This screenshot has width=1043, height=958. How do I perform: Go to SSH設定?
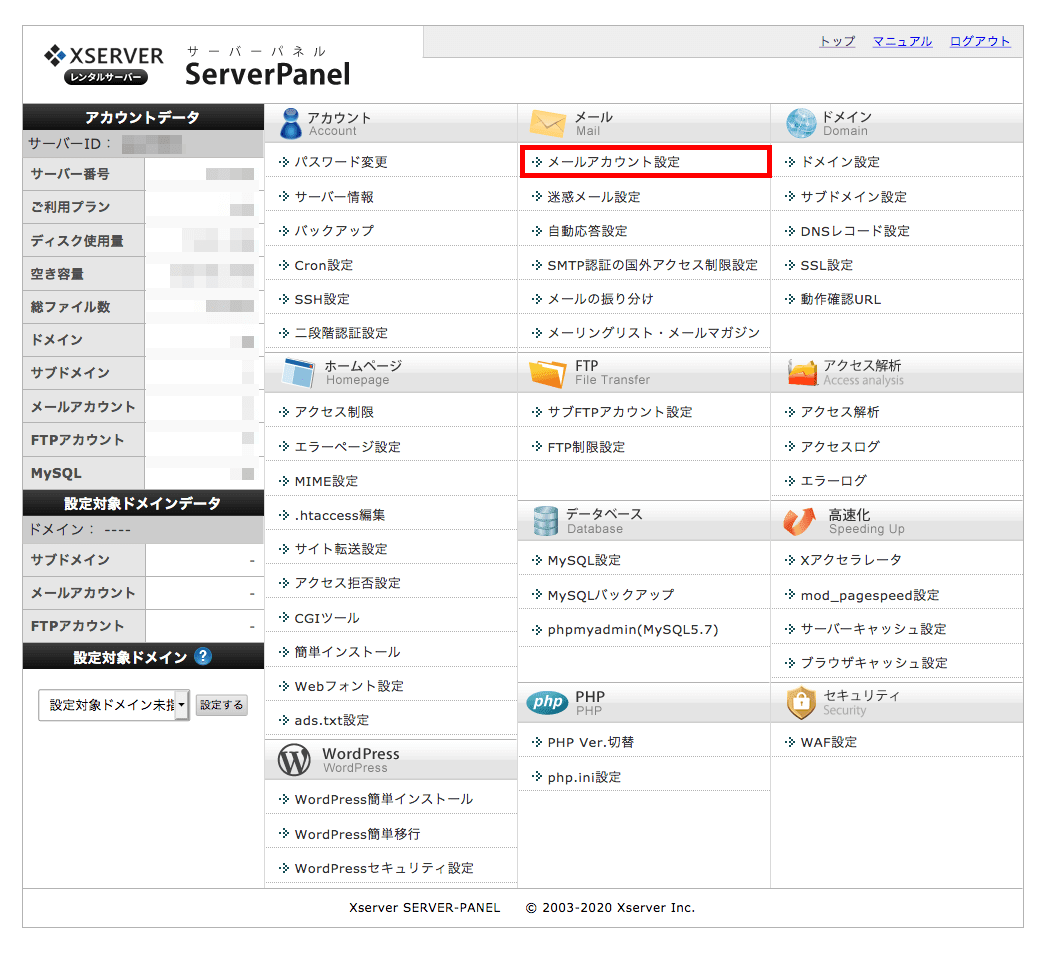pos(322,299)
